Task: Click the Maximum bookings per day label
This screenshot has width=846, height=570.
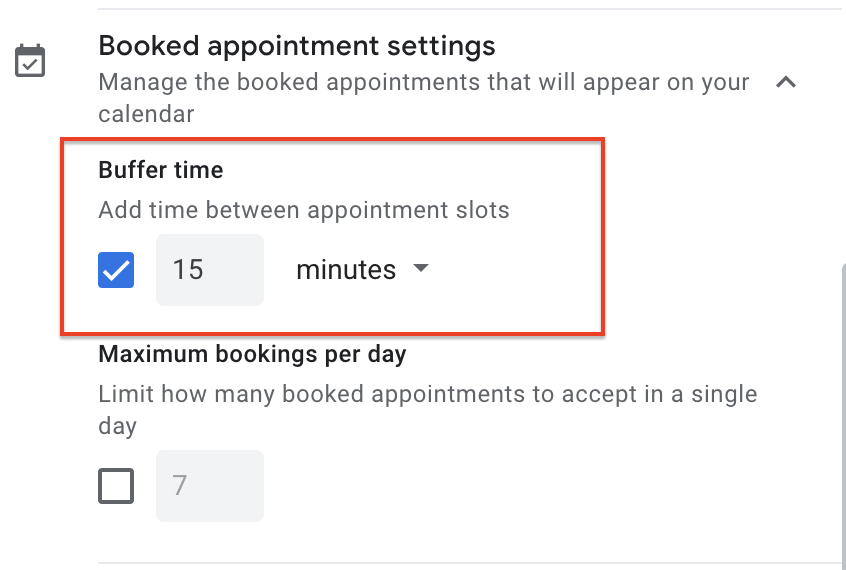Action: click(252, 354)
